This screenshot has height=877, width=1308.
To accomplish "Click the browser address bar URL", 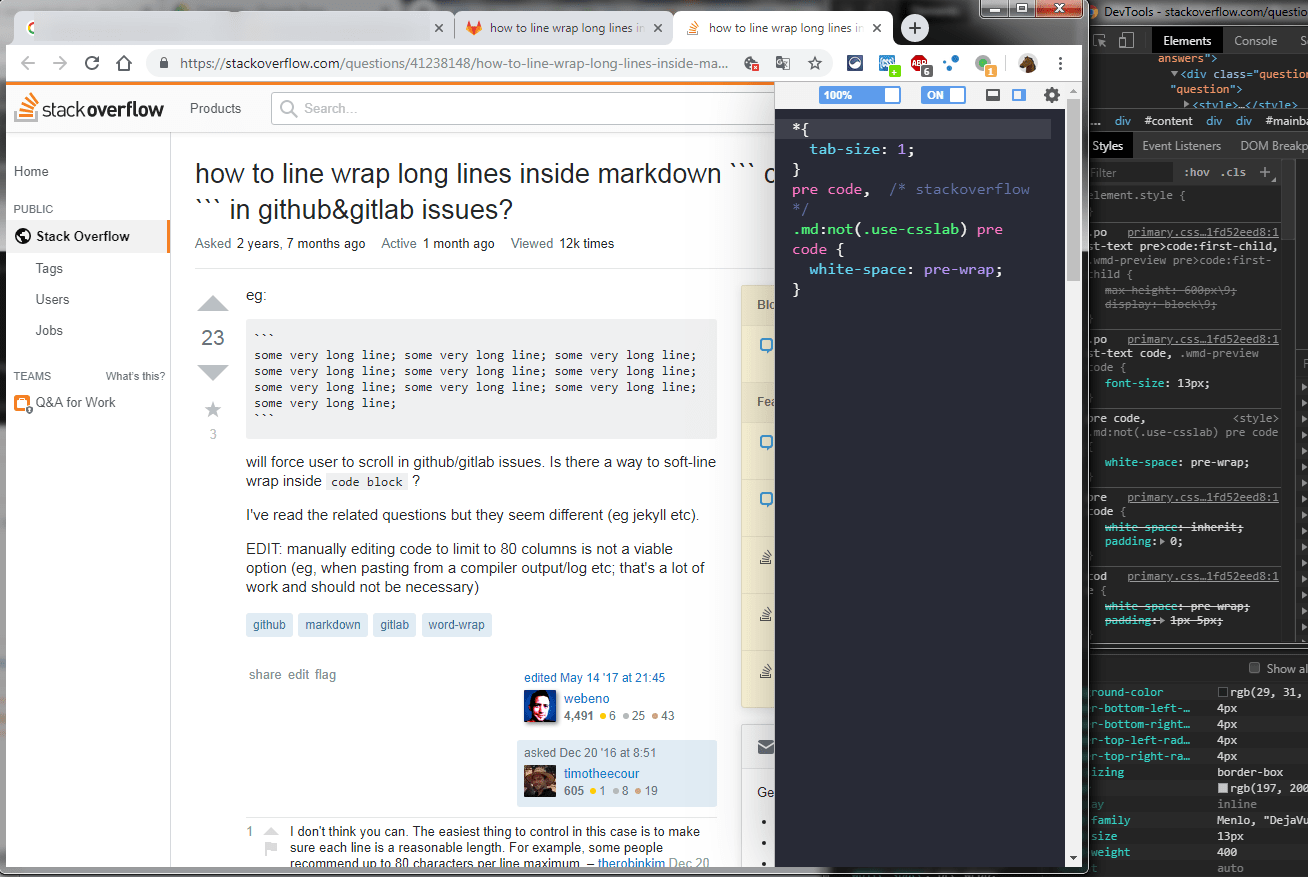I will point(455,63).
